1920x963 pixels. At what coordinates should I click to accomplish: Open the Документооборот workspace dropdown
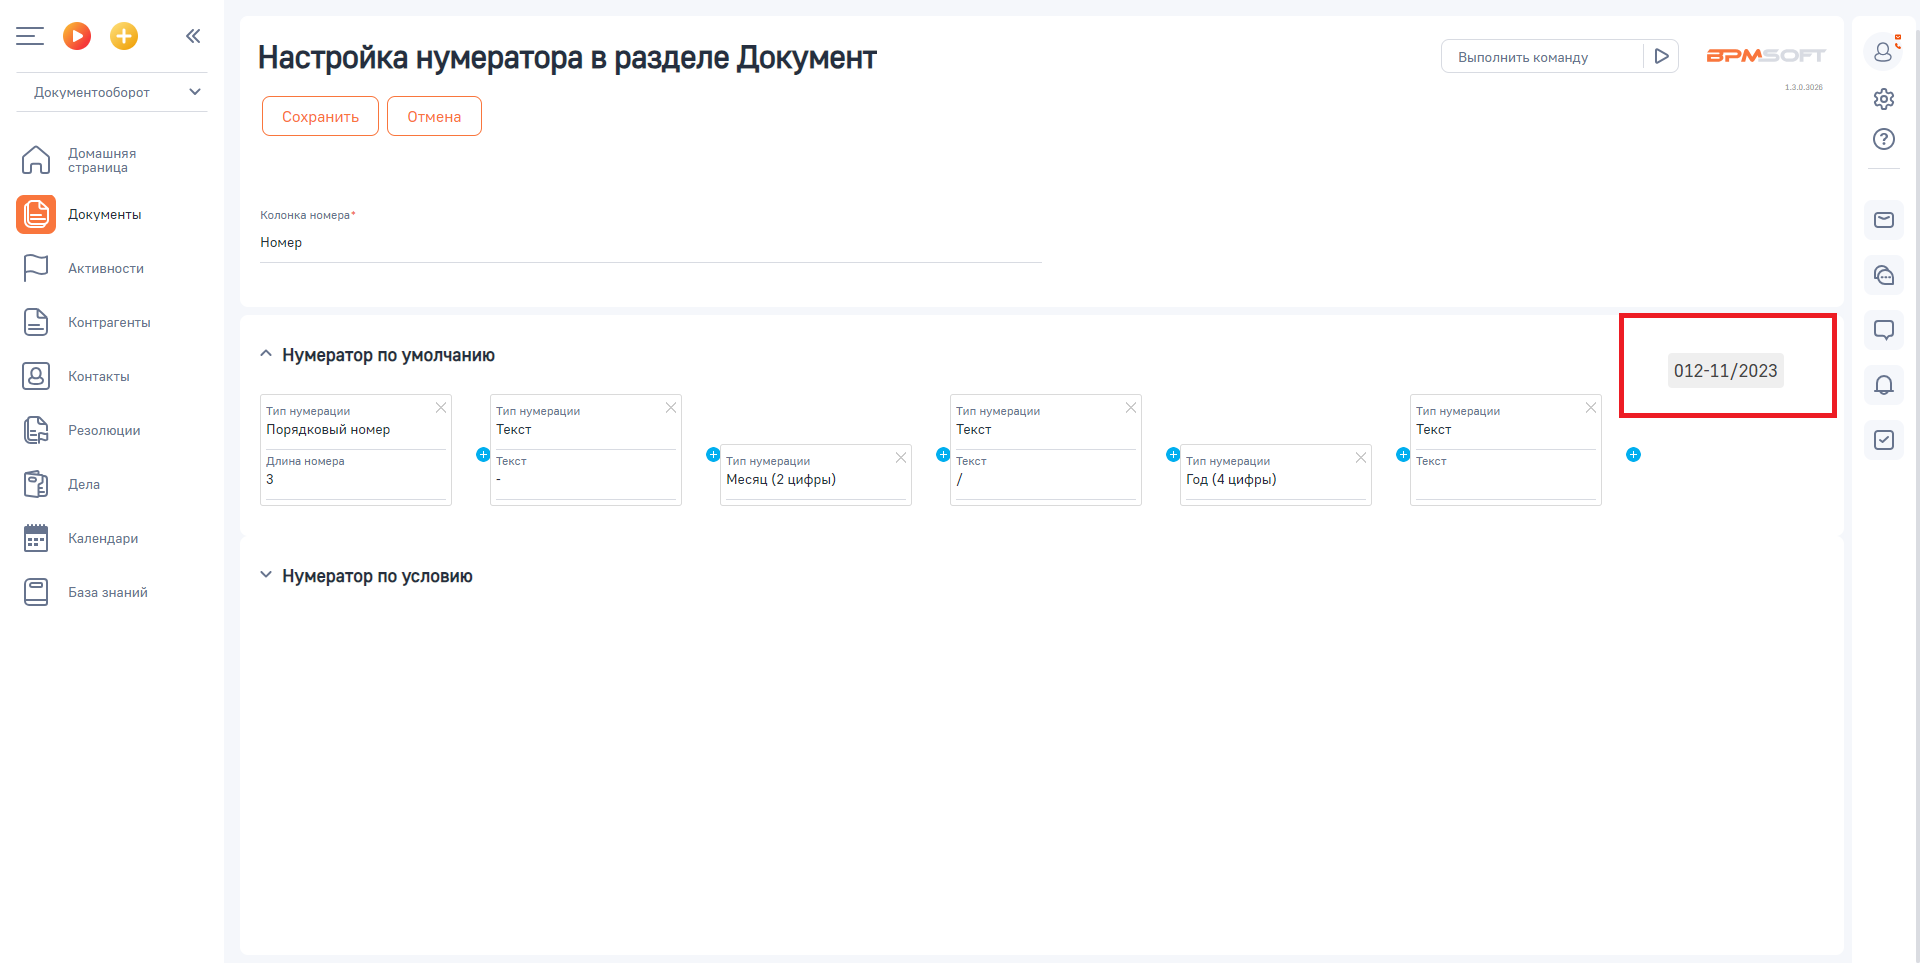click(x=112, y=92)
